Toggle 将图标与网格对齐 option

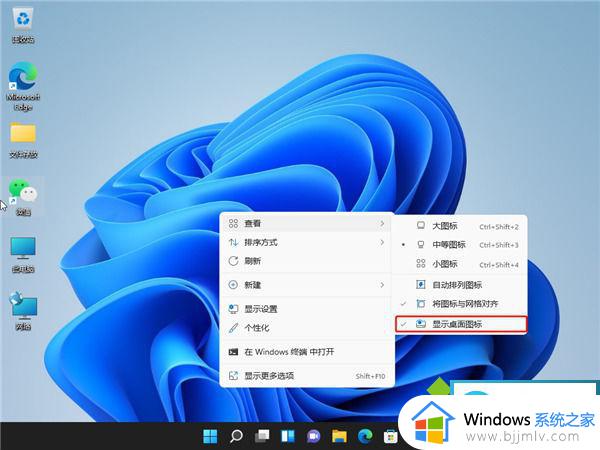pyautogui.click(x=461, y=304)
